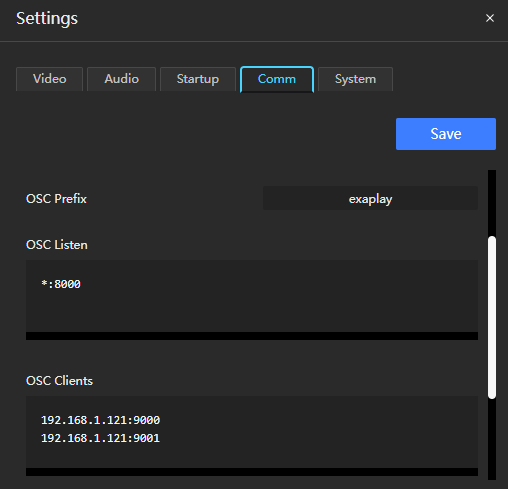Click scrollbar track below the thumb
This screenshot has height=489, width=508.
point(492,439)
